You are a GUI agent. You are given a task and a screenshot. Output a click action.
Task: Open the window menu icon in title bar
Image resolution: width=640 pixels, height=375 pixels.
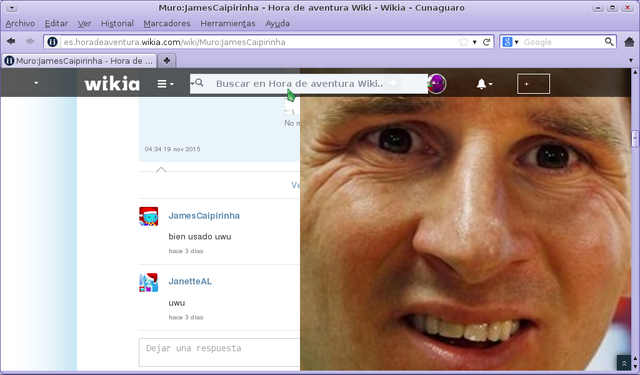click(x=11, y=8)
